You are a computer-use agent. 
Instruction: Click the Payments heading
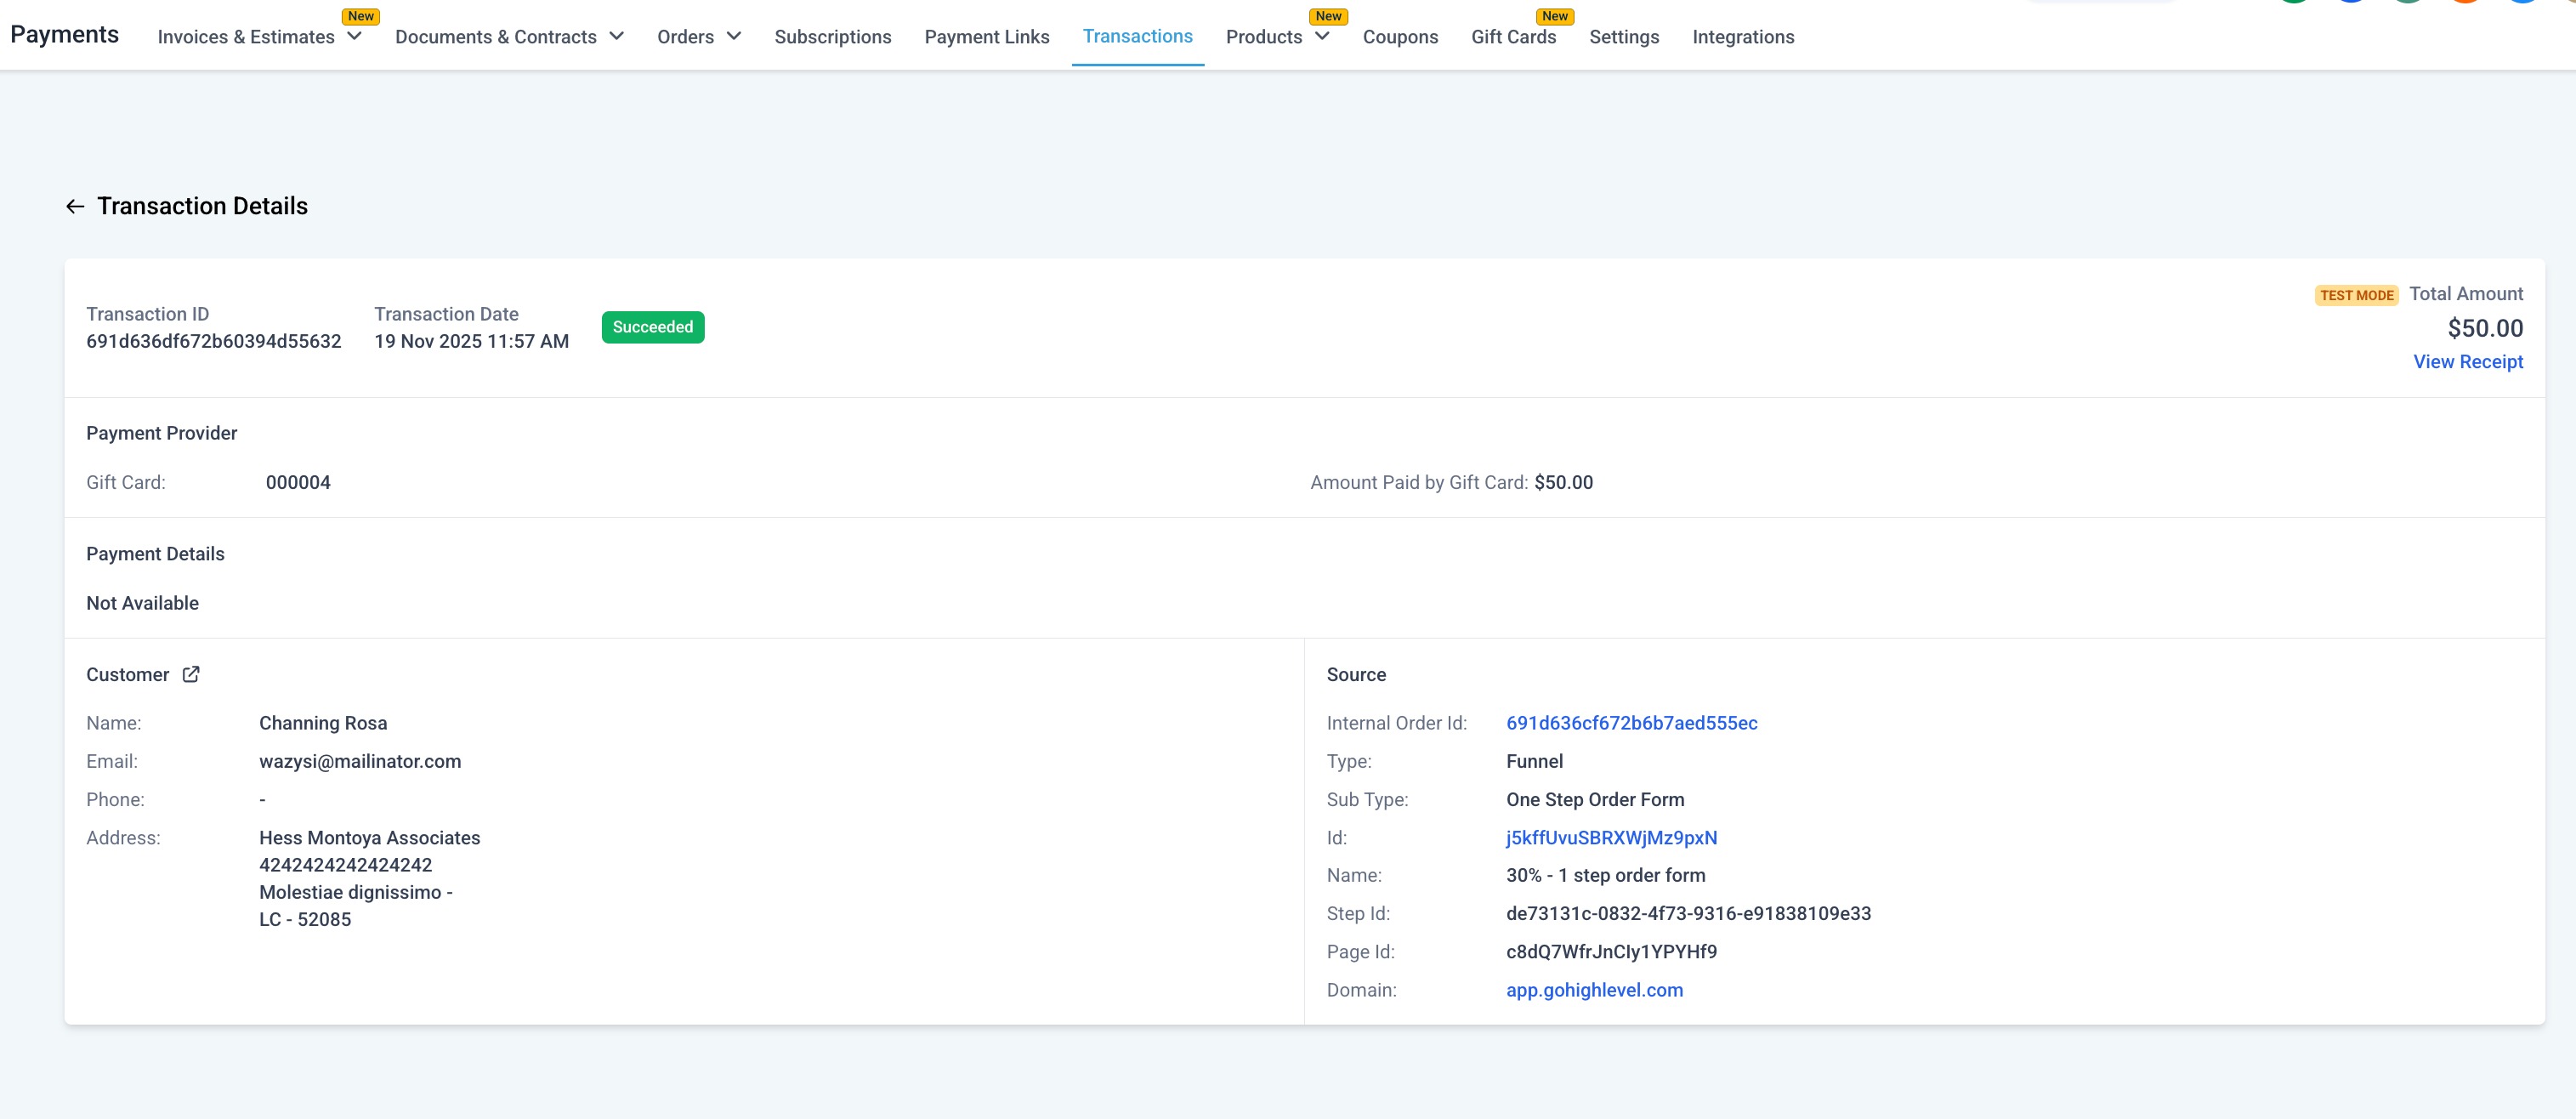tap(64, 34)
